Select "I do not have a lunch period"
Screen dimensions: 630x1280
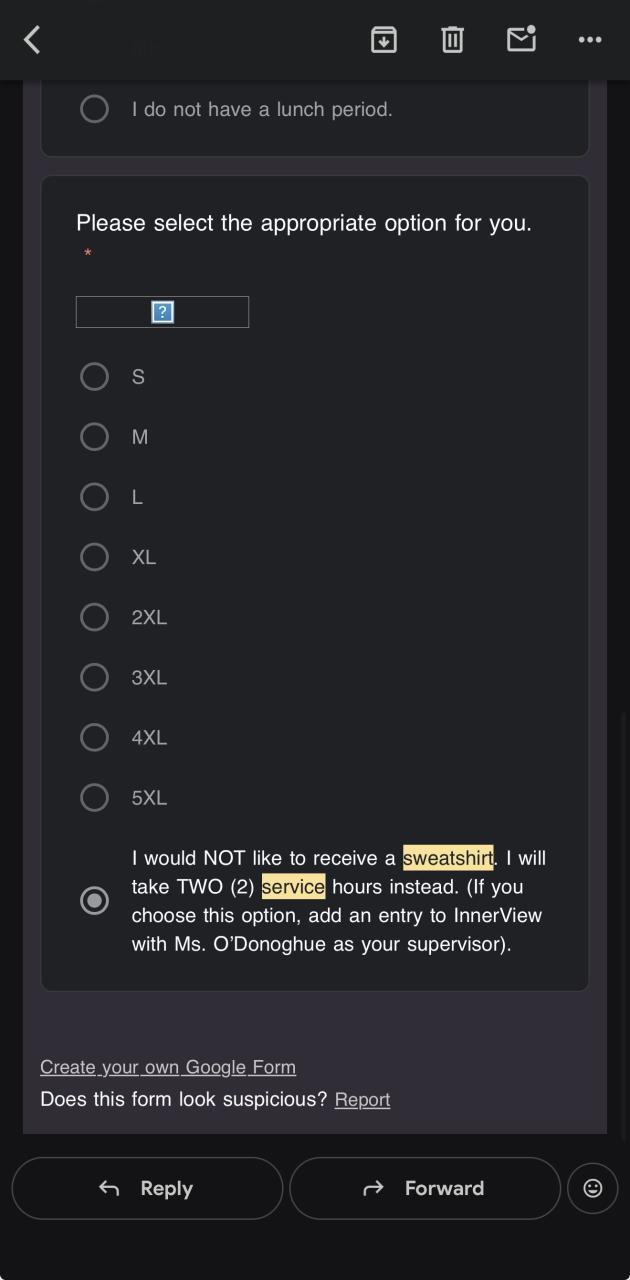pyautogui.click(x=94, y=109)
